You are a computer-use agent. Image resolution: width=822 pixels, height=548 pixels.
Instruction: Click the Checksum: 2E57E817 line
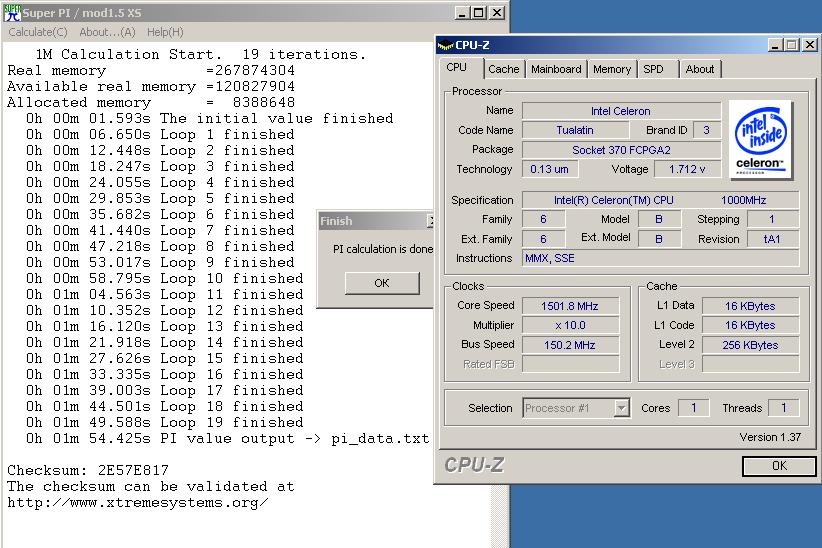88,470
